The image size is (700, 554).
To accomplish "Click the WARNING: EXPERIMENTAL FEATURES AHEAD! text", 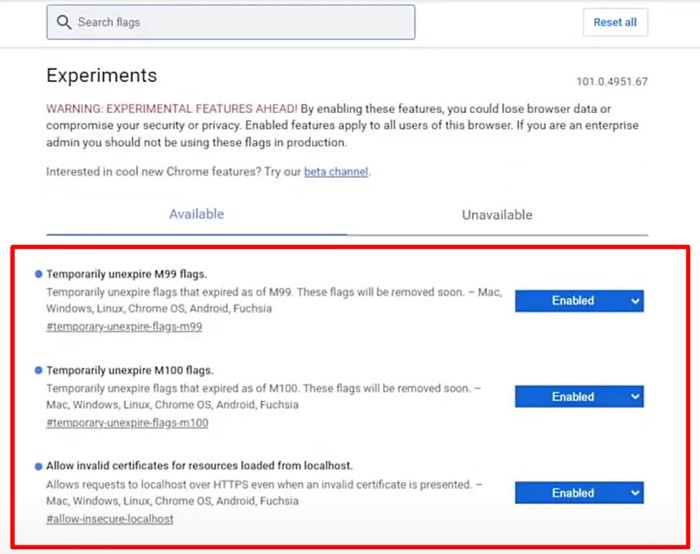I will click(x=172, y=109).
